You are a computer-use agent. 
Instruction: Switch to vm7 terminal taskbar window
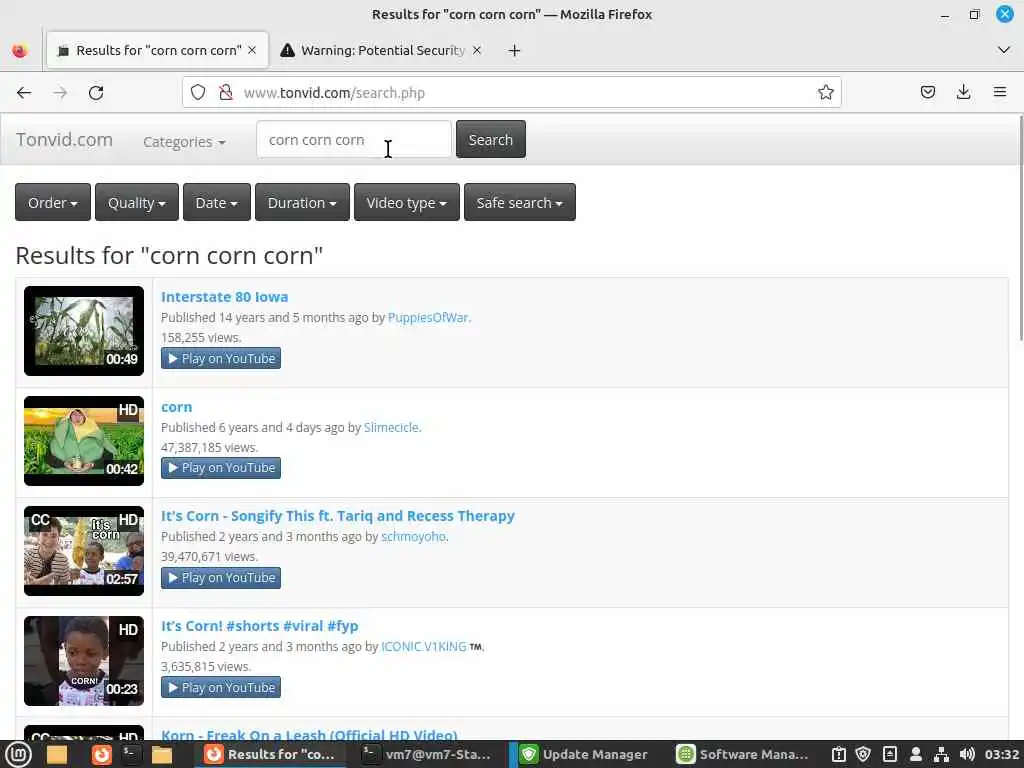click(427, 755)
